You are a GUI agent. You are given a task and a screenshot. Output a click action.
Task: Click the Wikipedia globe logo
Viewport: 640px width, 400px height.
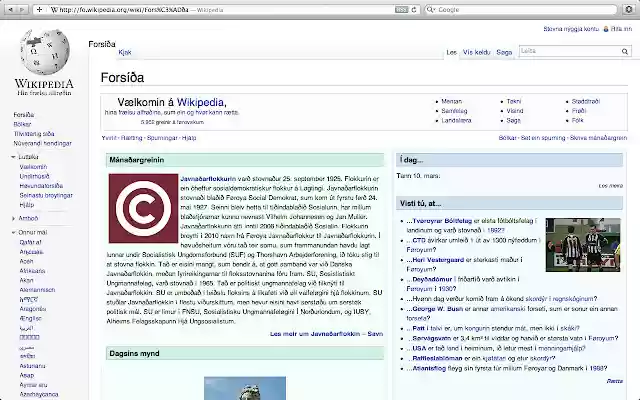click(44, 52)
